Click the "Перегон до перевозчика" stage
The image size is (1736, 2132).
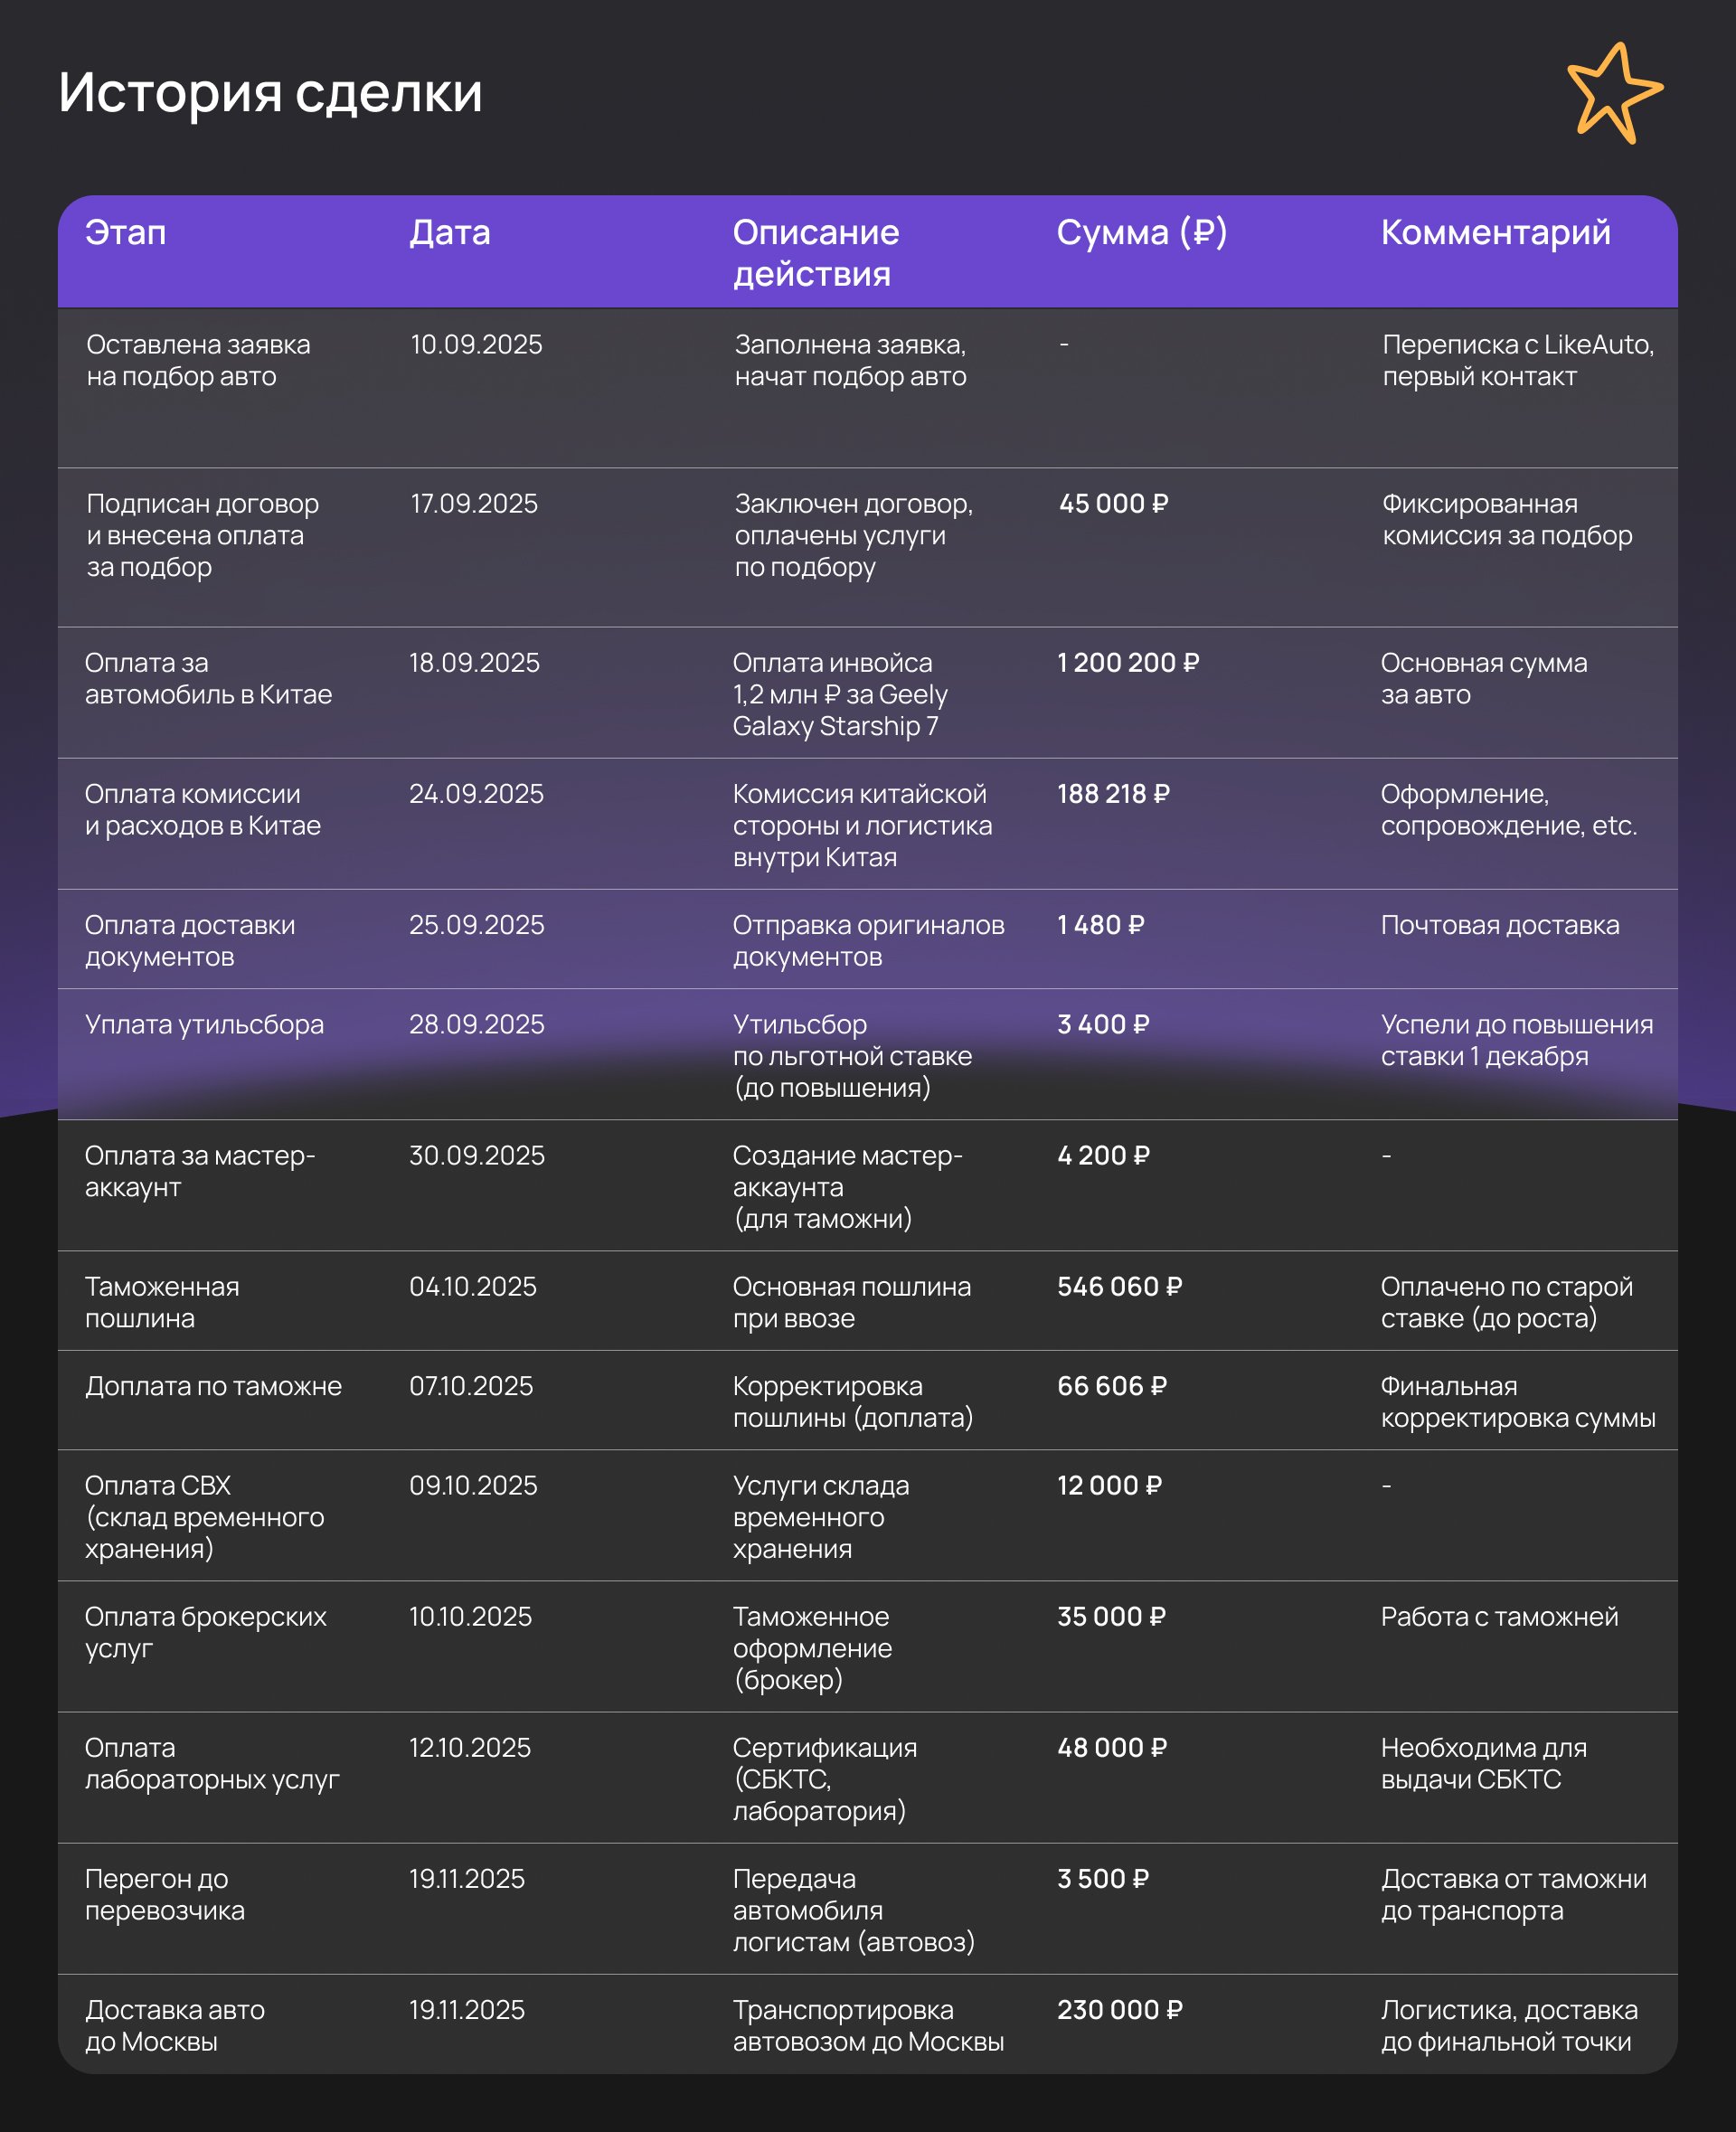[164, 1894]
